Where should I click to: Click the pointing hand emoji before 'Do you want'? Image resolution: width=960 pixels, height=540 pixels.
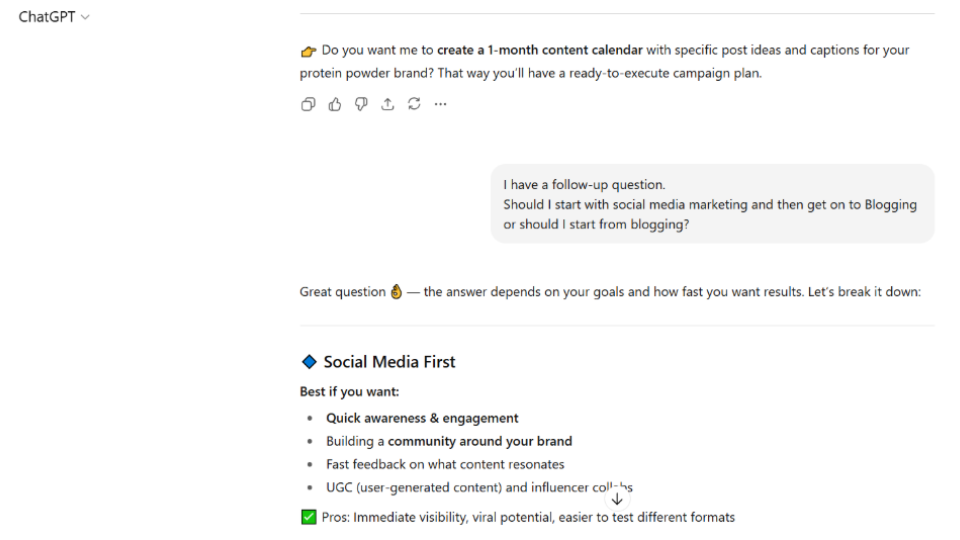pyautogui.click(x=309, y=51)
